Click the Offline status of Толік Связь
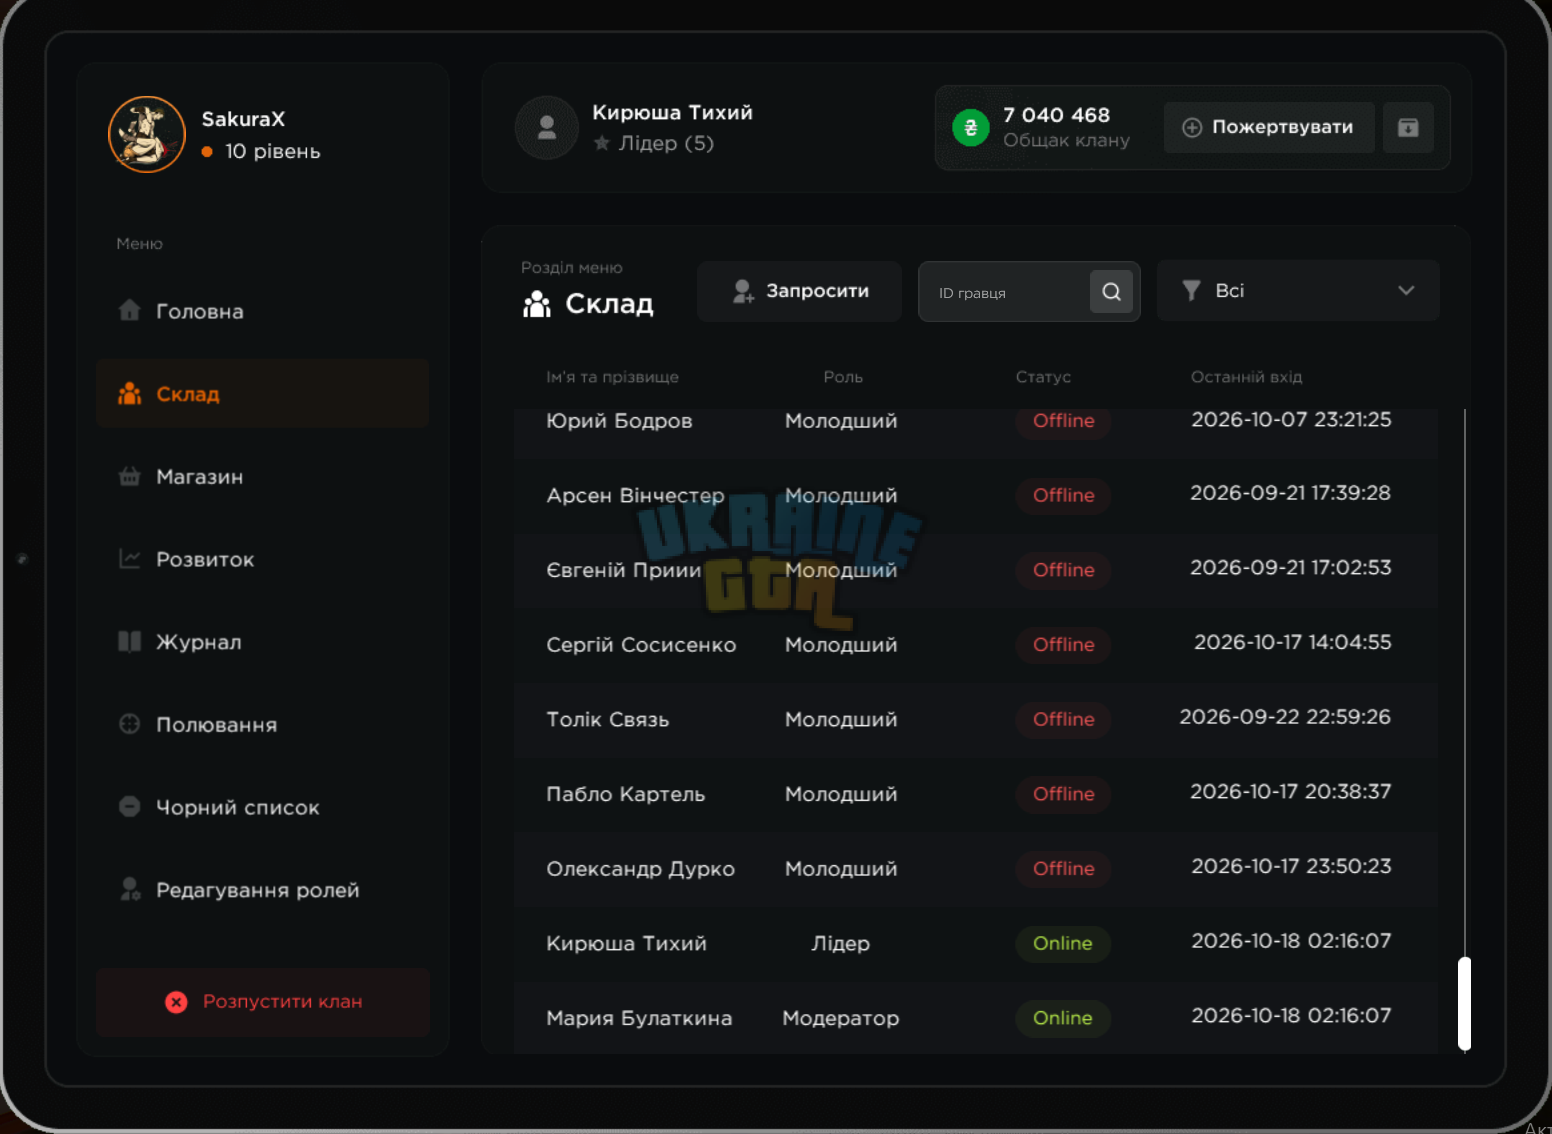1552x1134 pixels. [x=1063, y=720]
